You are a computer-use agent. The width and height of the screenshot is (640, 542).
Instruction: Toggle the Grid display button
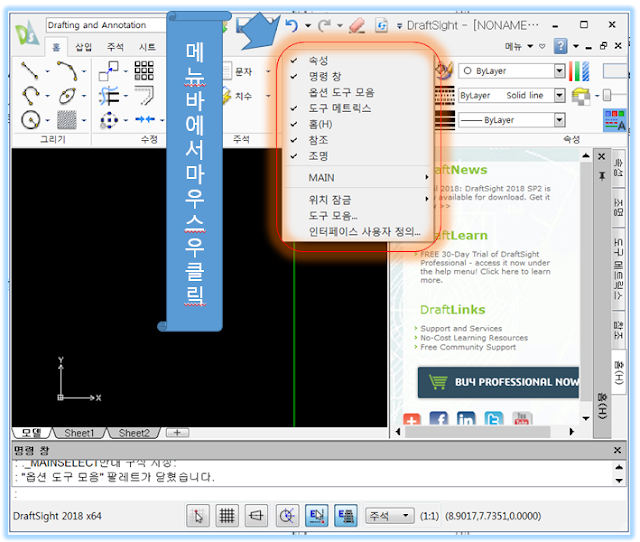tap(227, 515)
